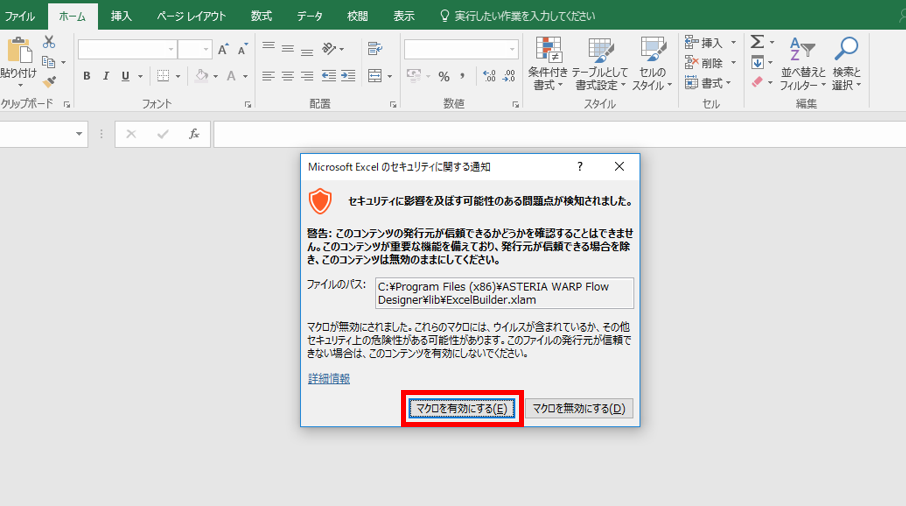Open the font name combo box
This screenshot has height=506, width=906.
pos(127,50)
